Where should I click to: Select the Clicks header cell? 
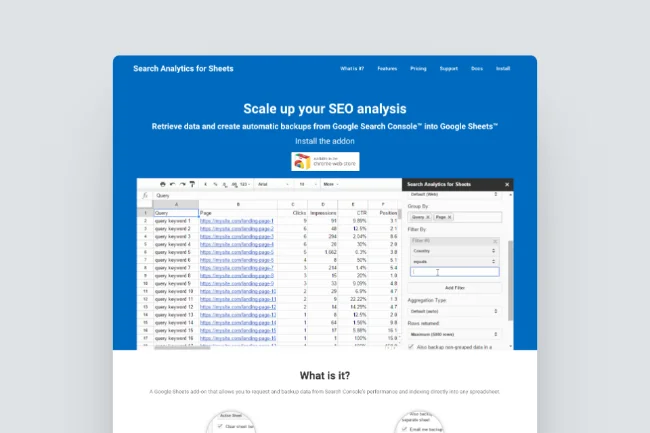click(x=293, y=213)
